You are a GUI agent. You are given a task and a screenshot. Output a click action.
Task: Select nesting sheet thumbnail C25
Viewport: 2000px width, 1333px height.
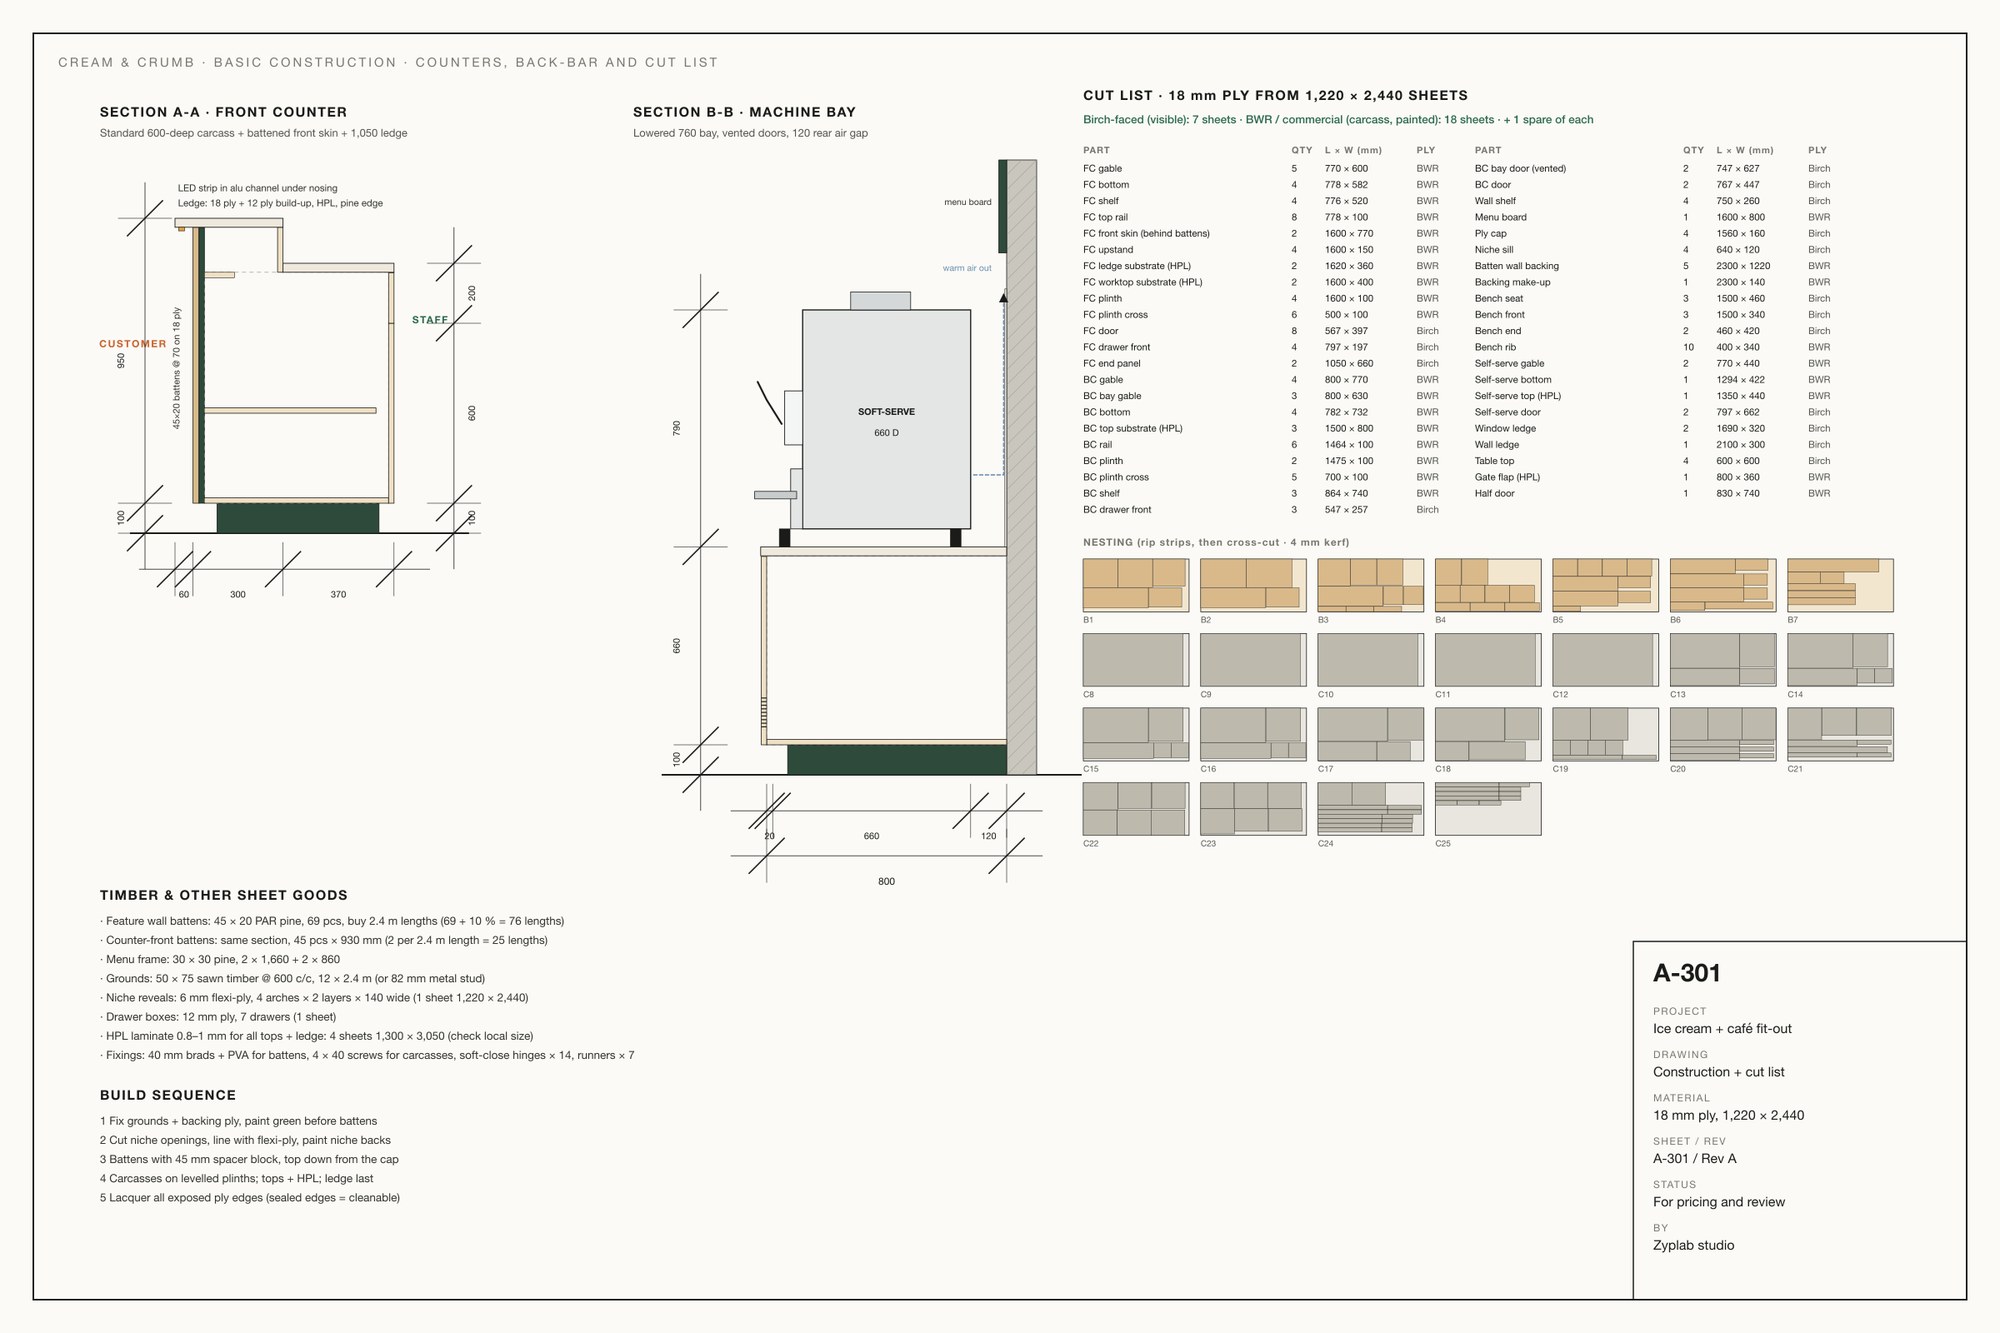coord(1488,809)
